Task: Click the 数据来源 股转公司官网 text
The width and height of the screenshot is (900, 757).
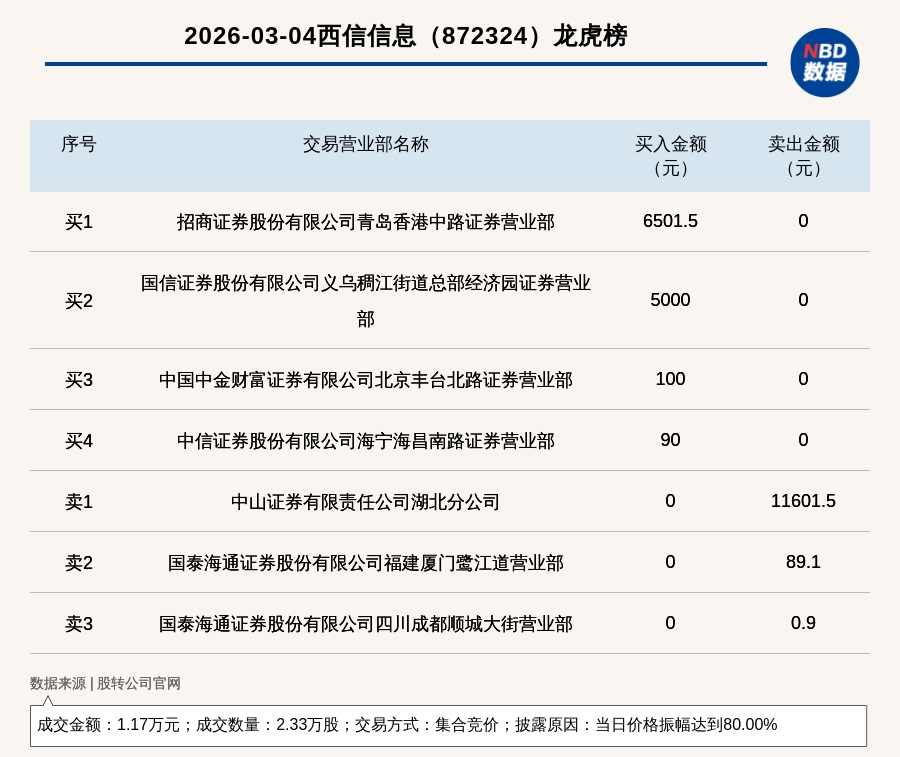Action: (105, 683)
